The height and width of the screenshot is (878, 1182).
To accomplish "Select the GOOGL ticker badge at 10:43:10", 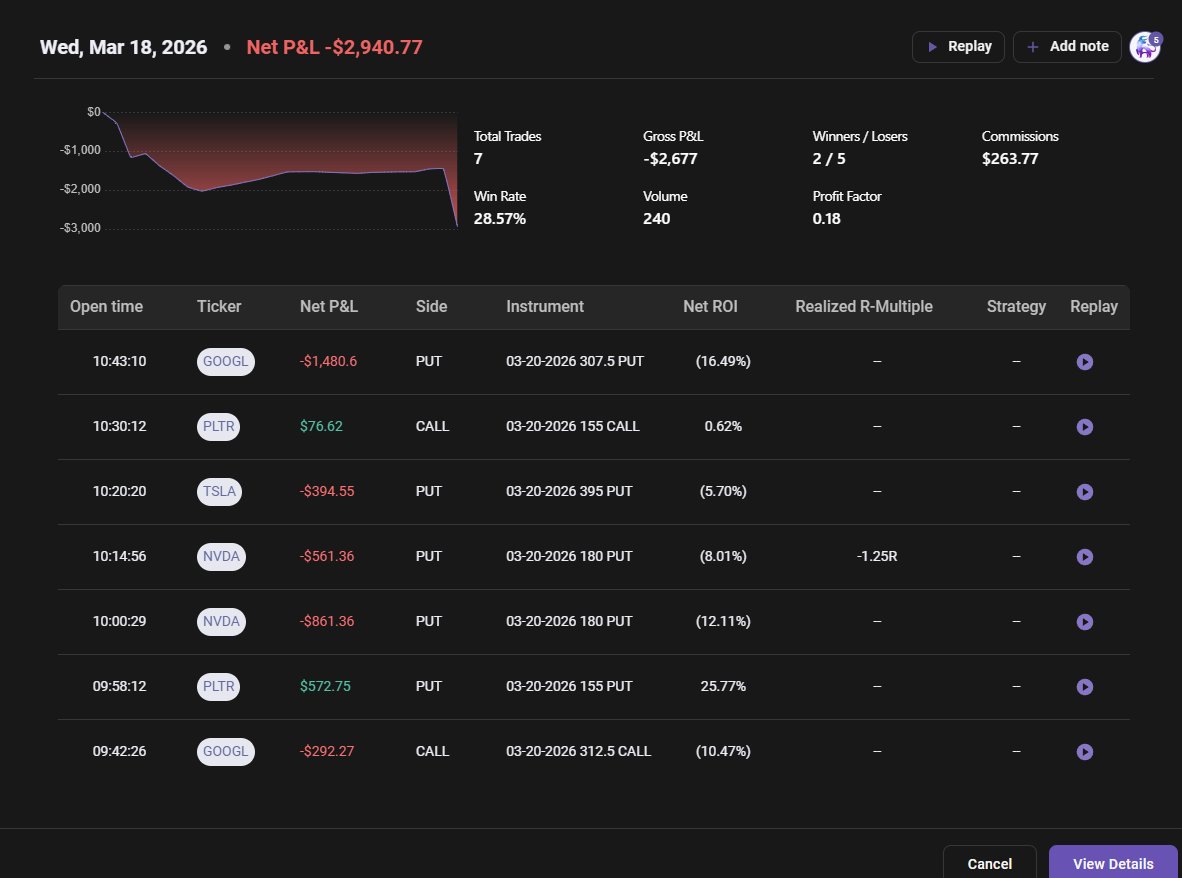I will 225,361.
